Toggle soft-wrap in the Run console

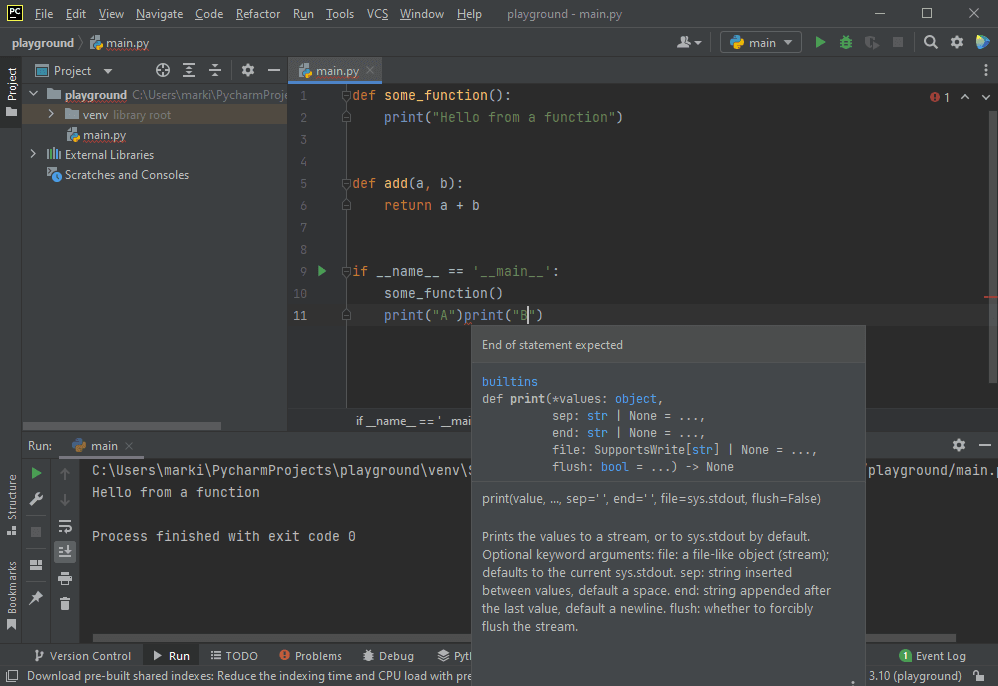pyautogui.click(x=65, y=526)
